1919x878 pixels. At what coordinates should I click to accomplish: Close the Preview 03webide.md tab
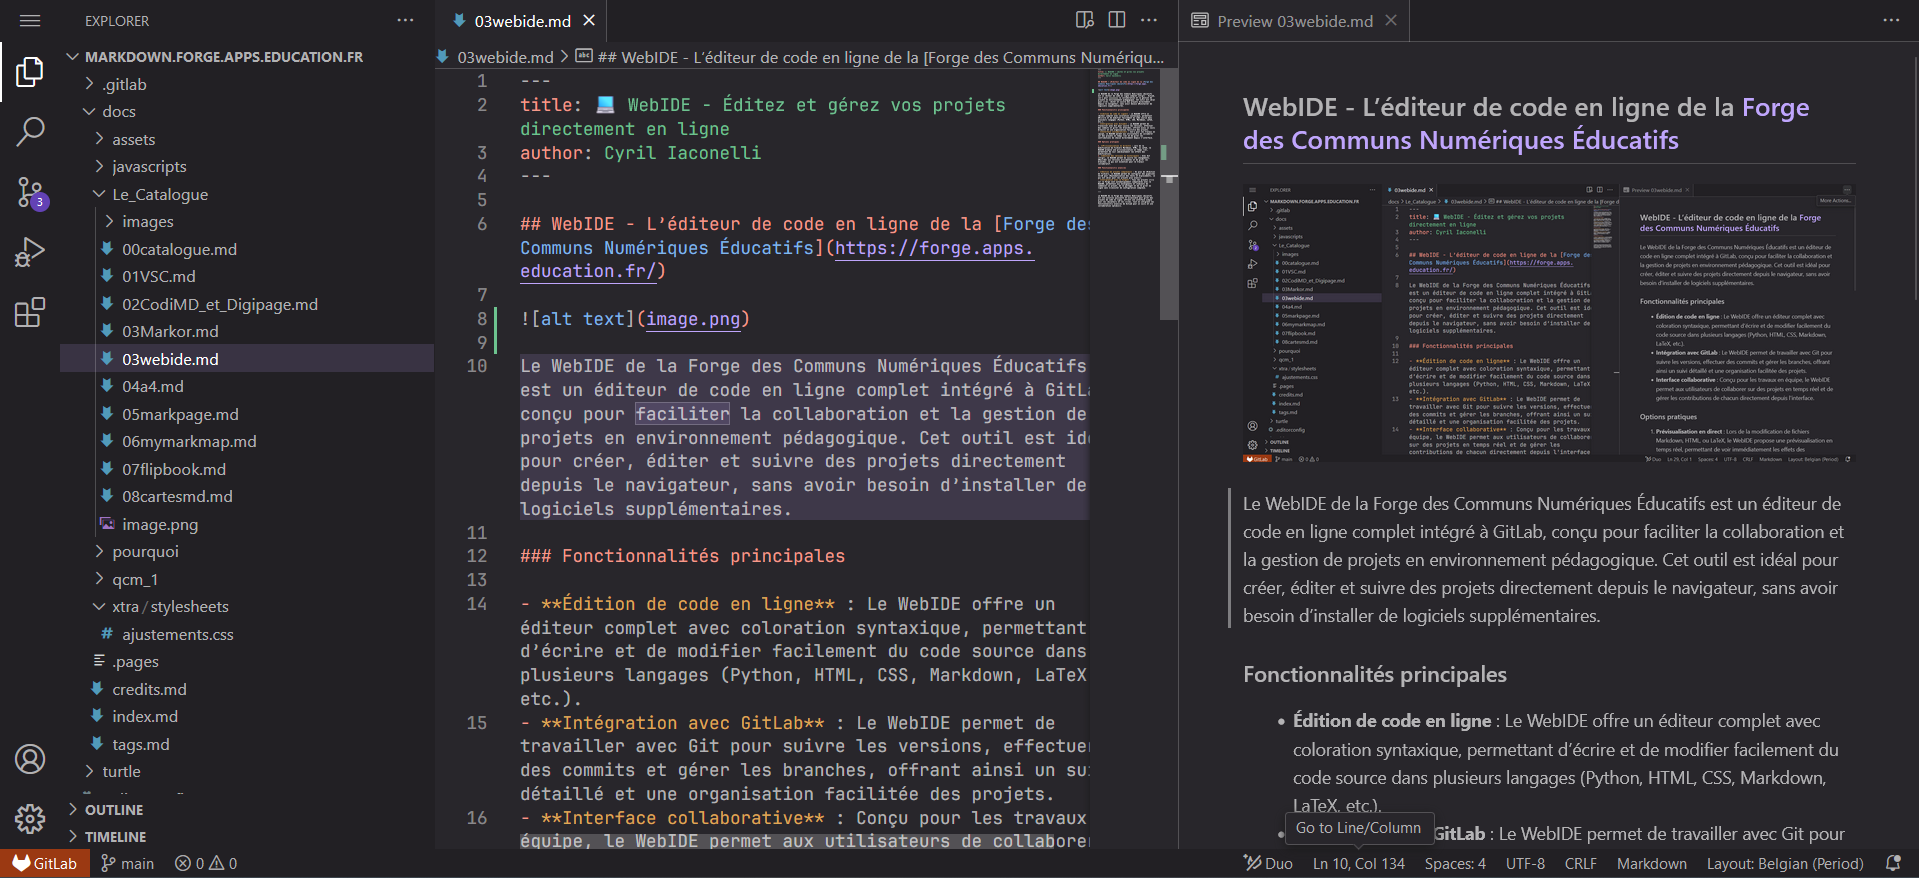click(x=1391, y=20)
